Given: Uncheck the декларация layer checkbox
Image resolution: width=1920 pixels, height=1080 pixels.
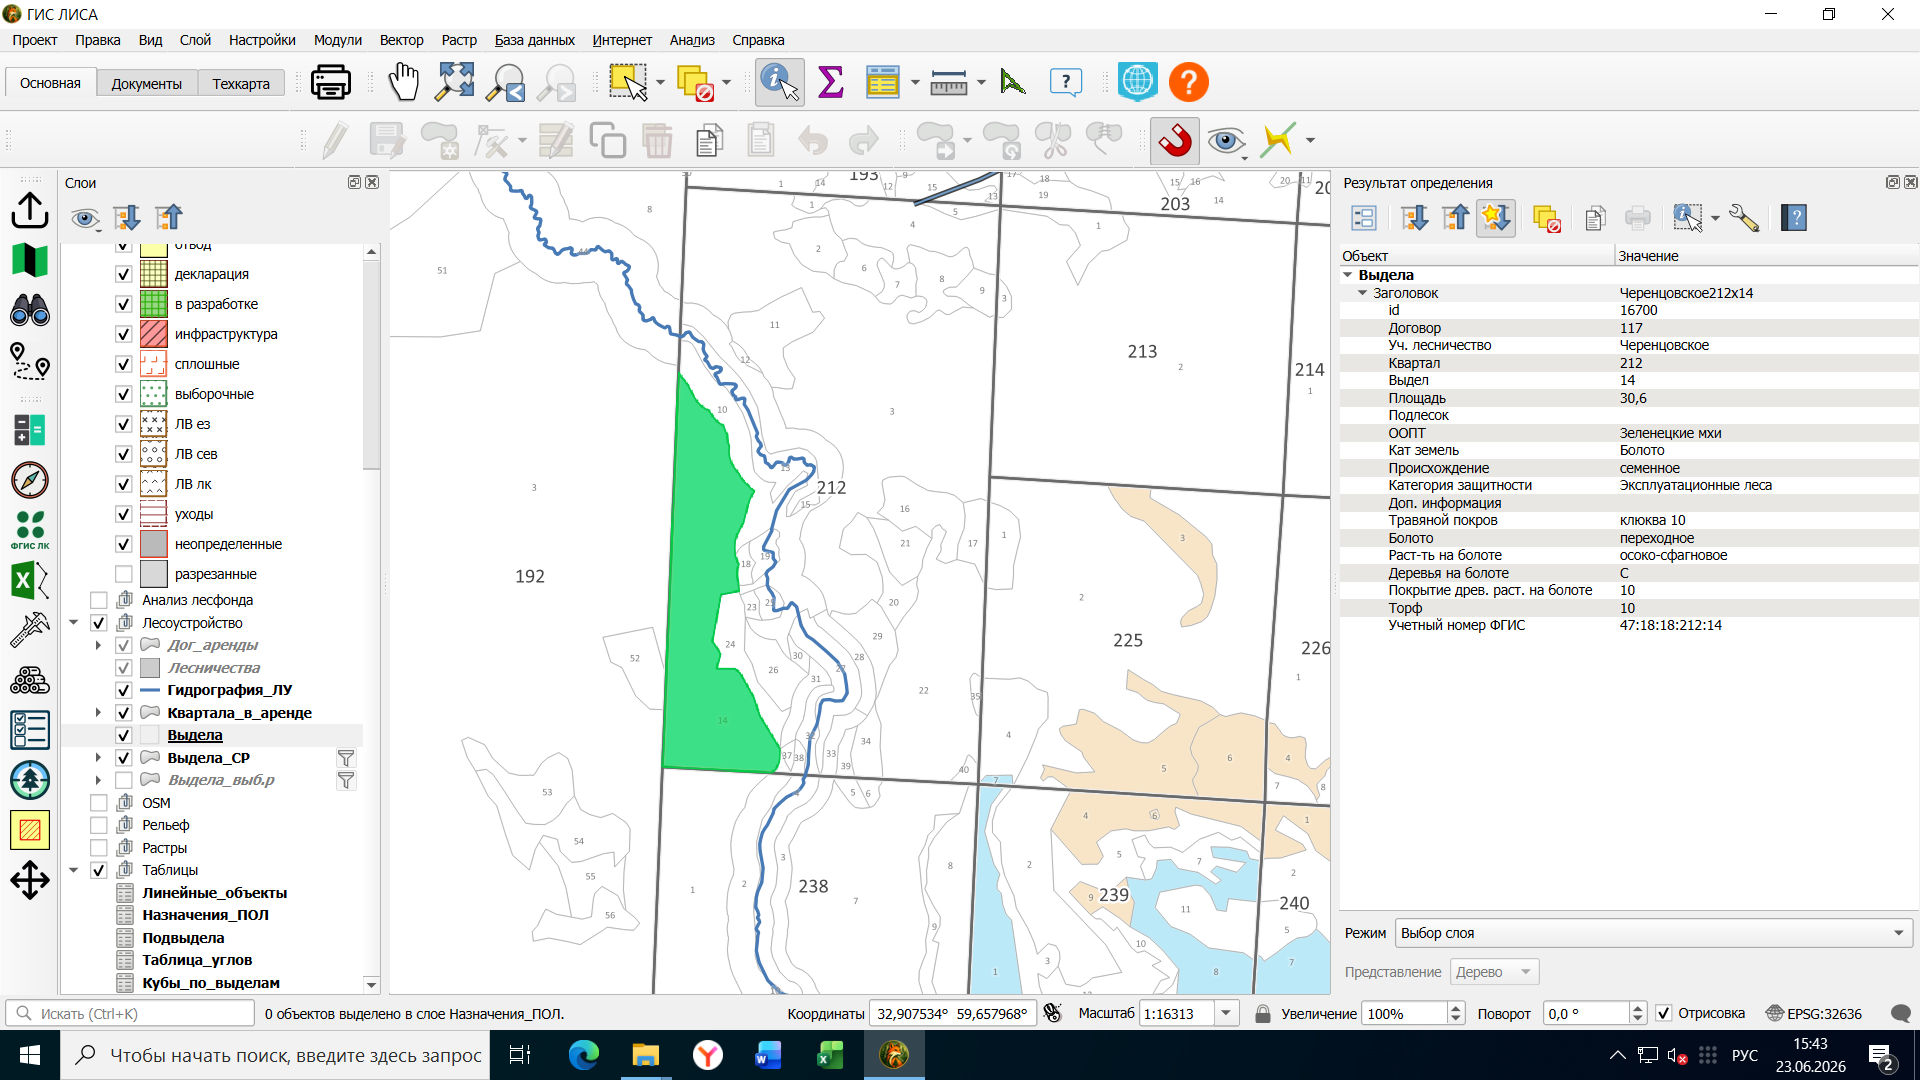Looking at the screenshot, I should point(124,274).
